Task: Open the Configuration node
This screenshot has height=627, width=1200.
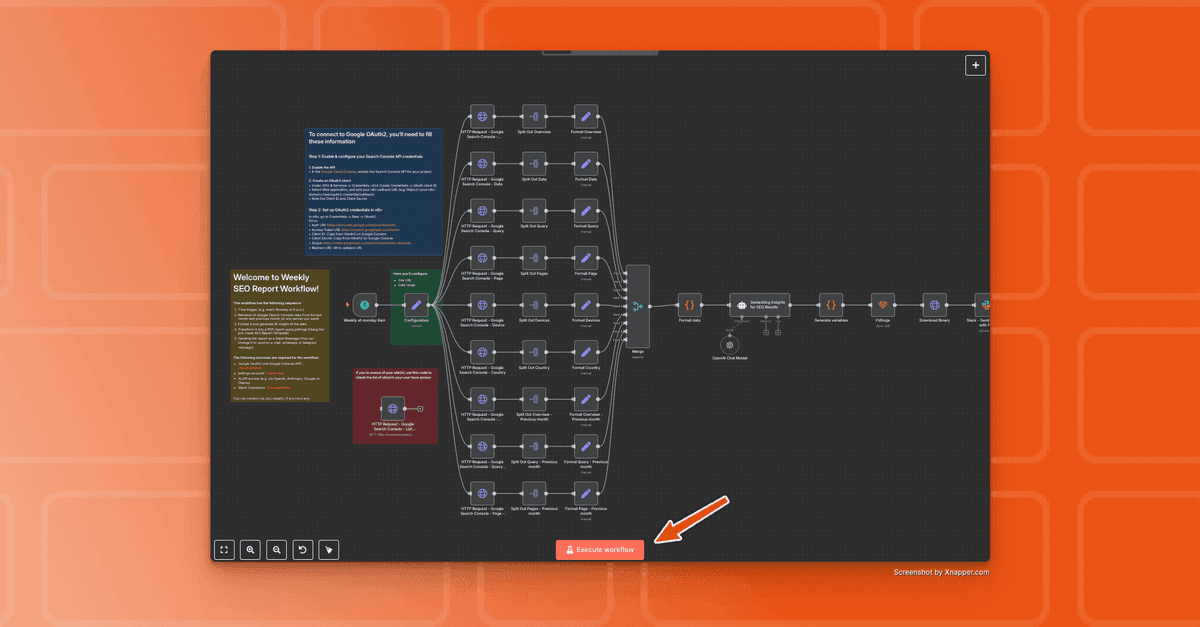Action: point(416,305)
